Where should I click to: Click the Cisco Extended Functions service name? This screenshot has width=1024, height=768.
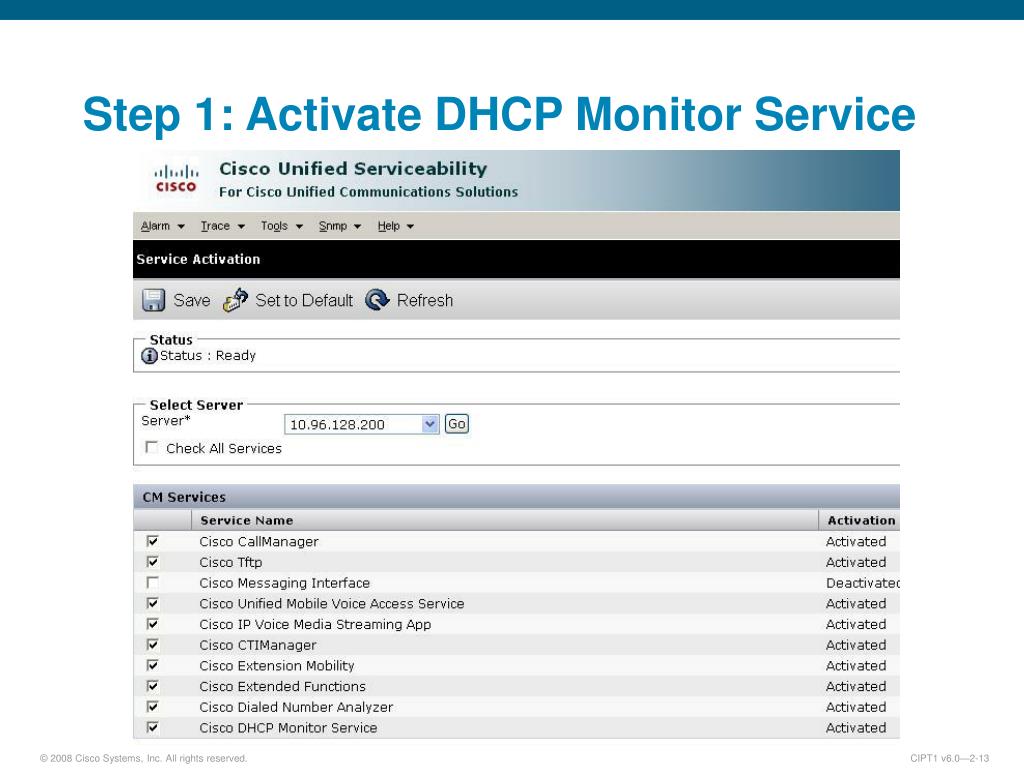(x=283, y=686)
